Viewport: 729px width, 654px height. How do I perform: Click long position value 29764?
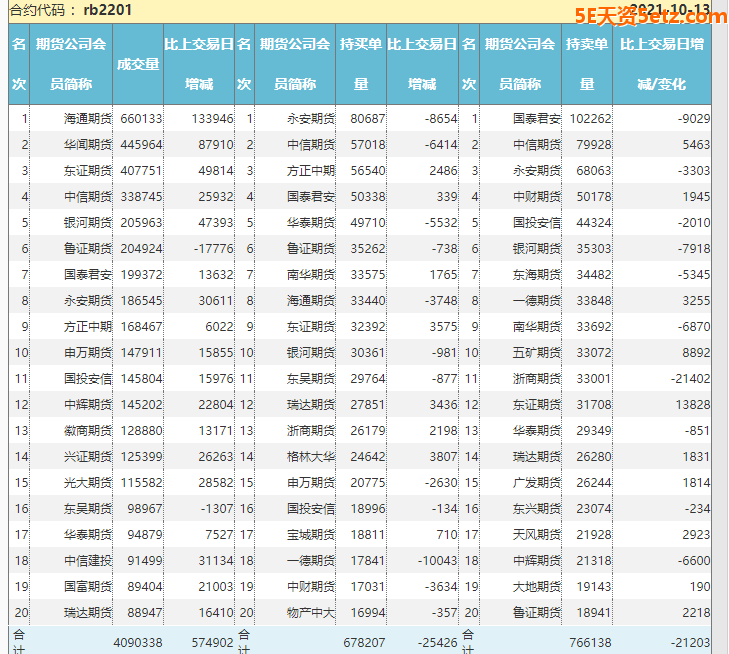[x=368, y=379]
